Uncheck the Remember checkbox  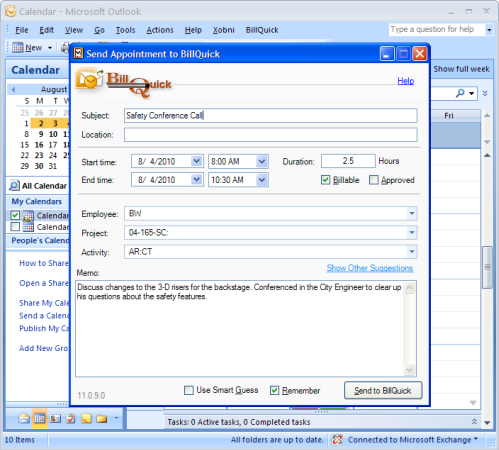[274, 390]
